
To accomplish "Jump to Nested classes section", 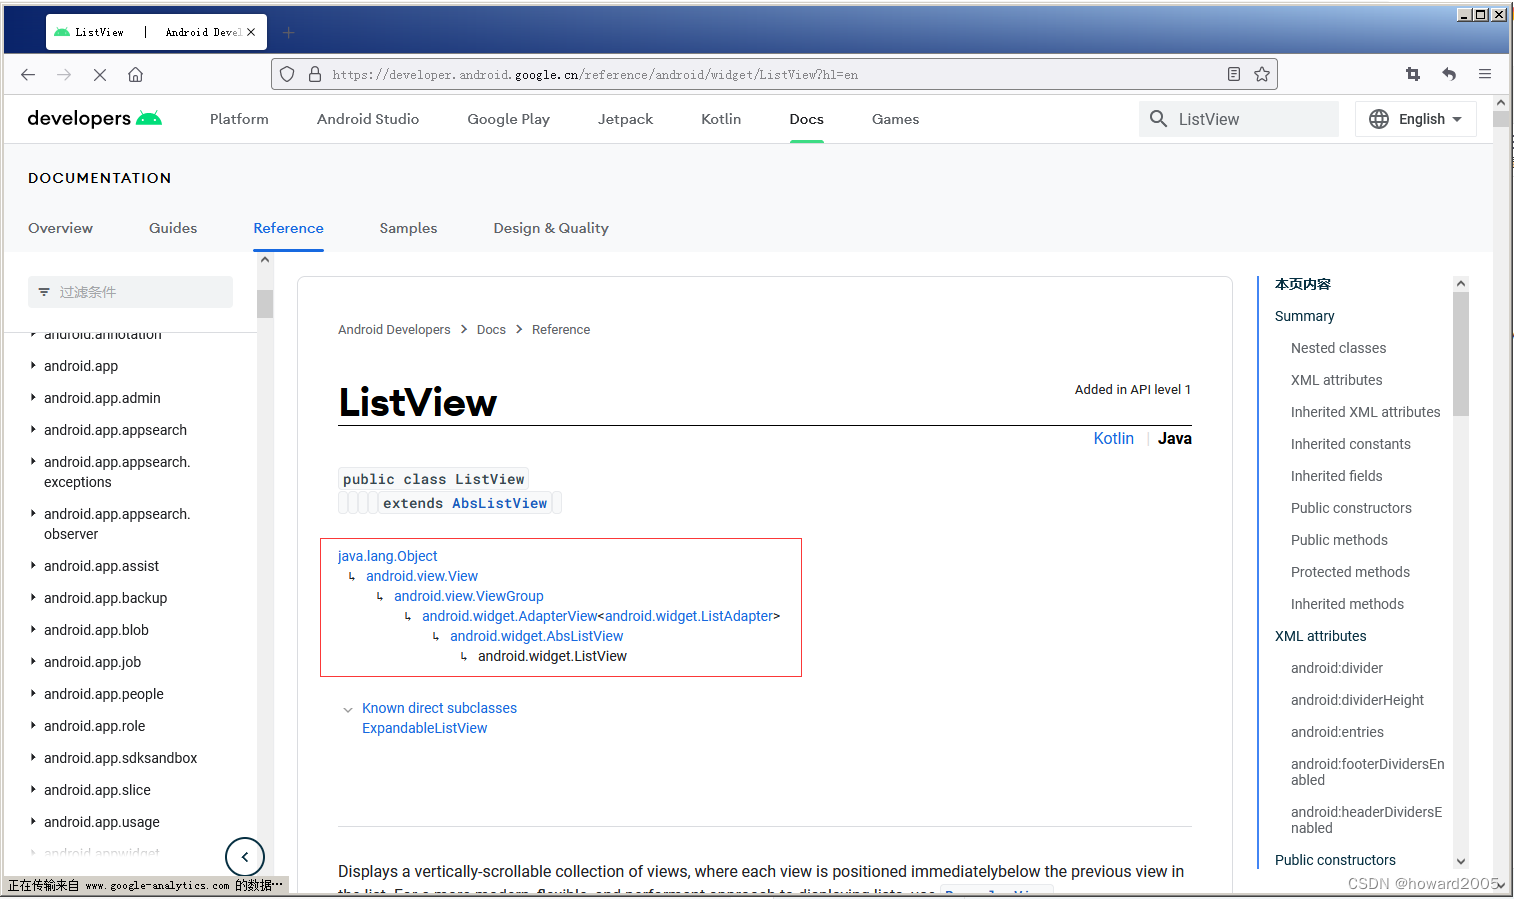I will click(1338, 348).
